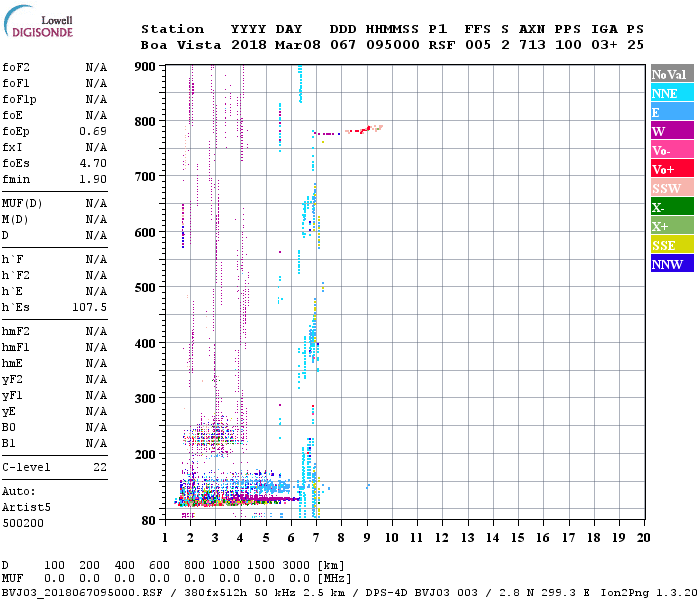
Task: Click the B1 parameter label
Action: (9, 443)
